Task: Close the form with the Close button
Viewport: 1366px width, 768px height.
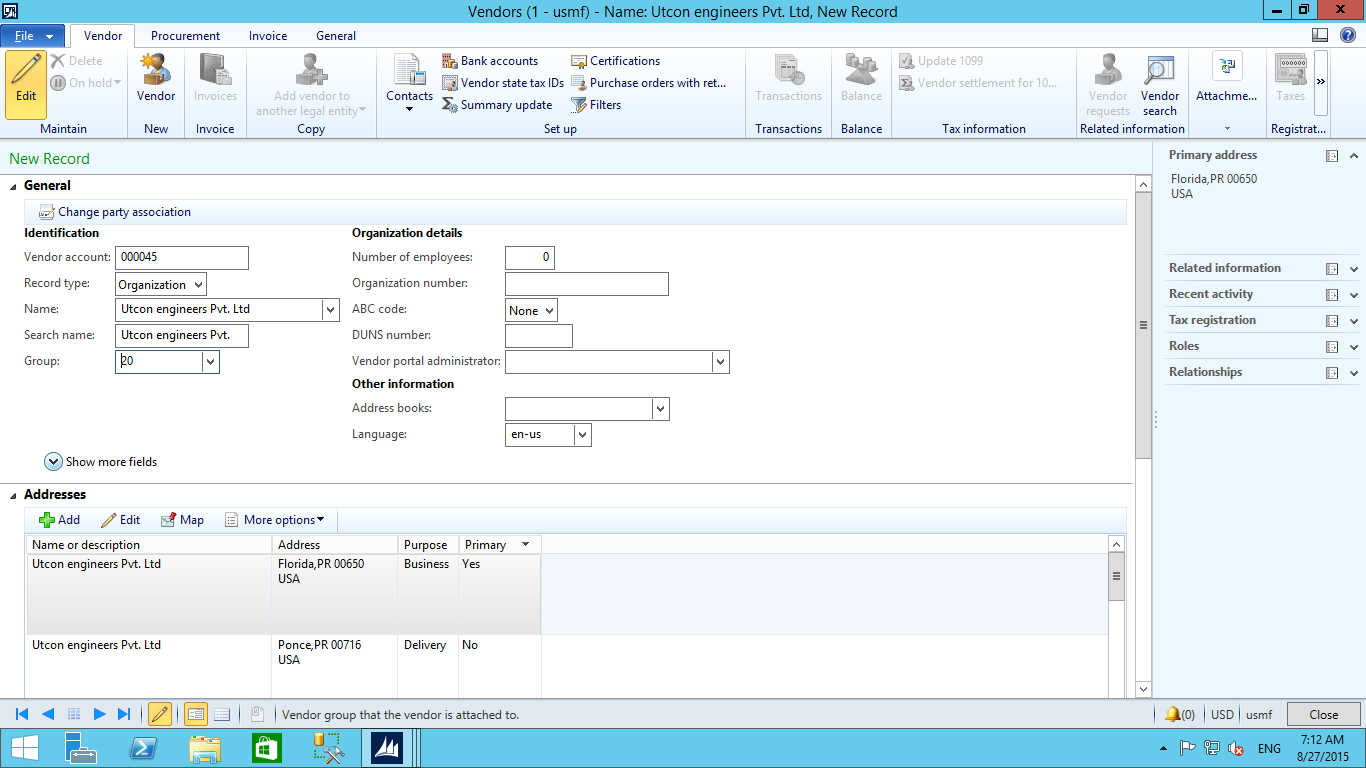Action: click(x=1323, y=715)
